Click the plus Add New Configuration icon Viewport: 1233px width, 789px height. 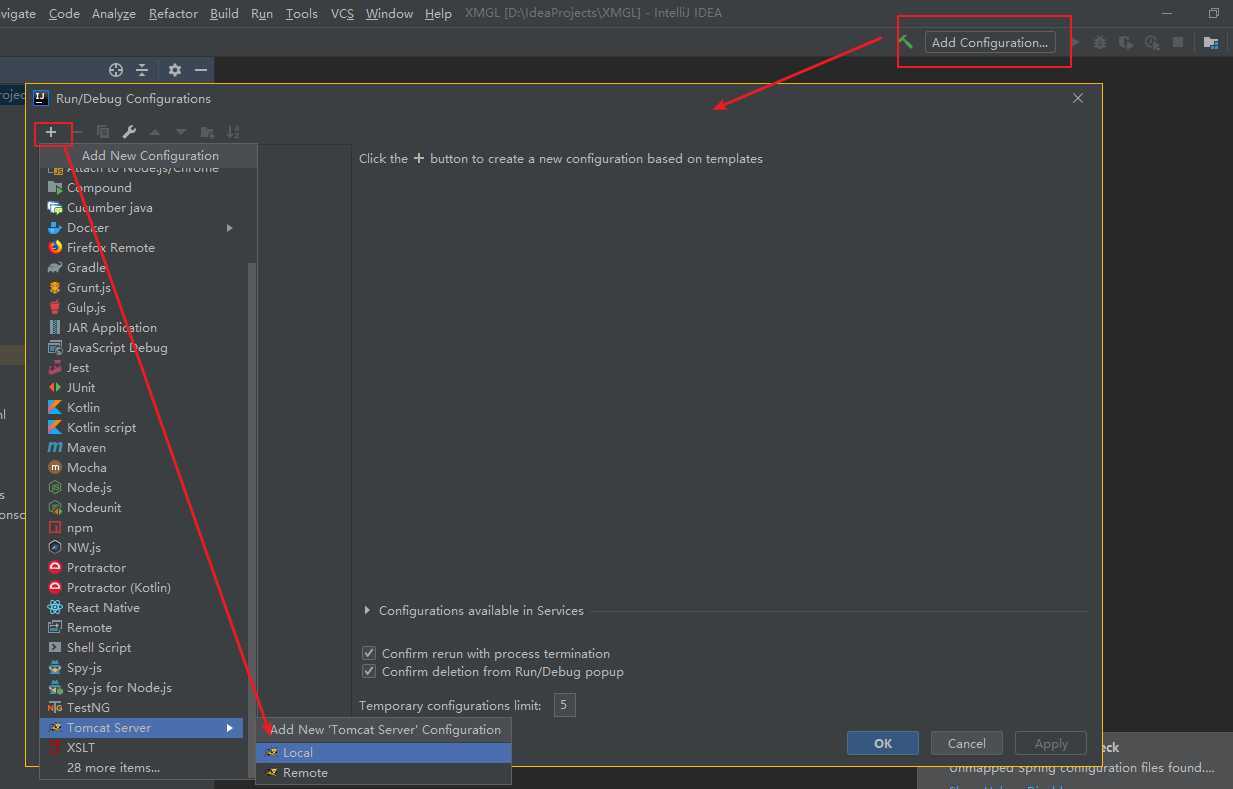click(x=51, y=132)
